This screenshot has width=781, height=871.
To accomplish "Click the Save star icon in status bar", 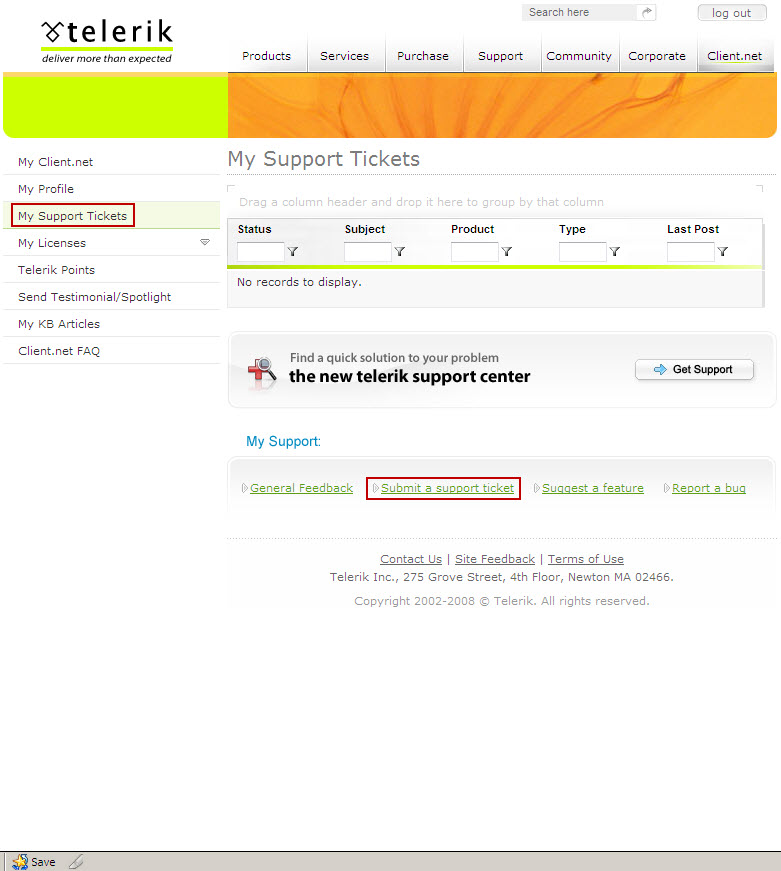I will [20, 862].
